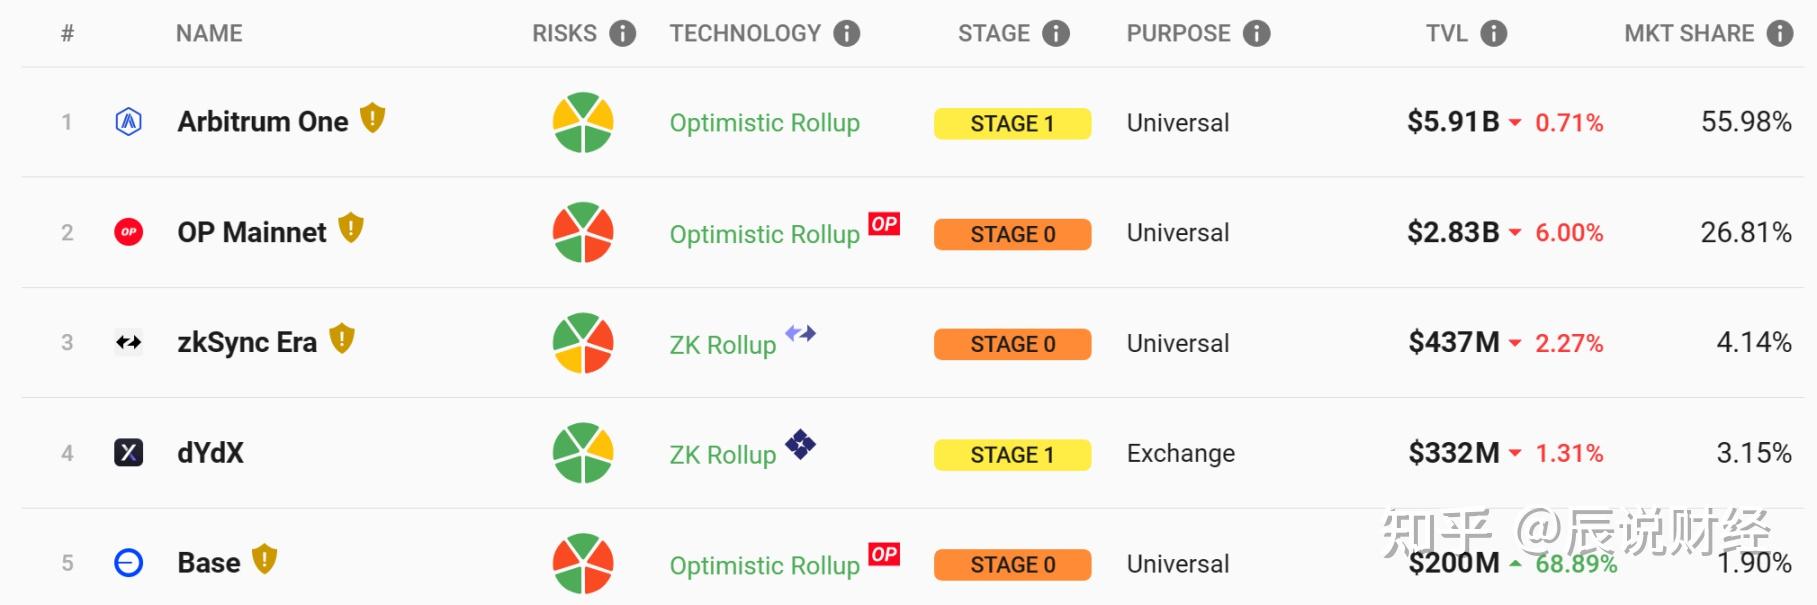Viewport: 1817px width, 605px height.
Task: Click the red OP Mainnet logo
Action: pyautogui.click(x=129, y=232)
